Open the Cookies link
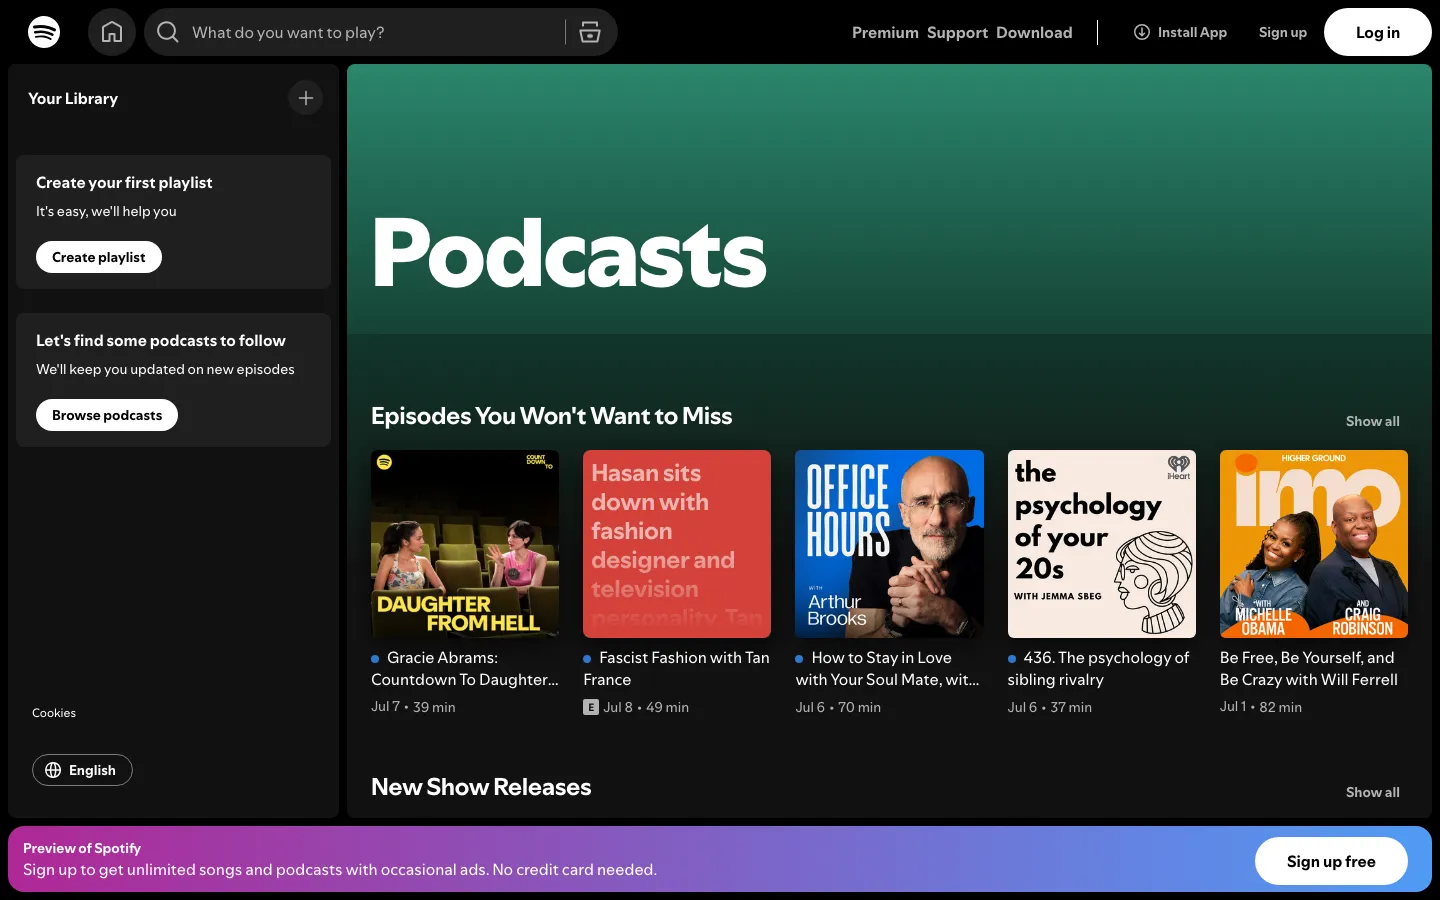 54,713
